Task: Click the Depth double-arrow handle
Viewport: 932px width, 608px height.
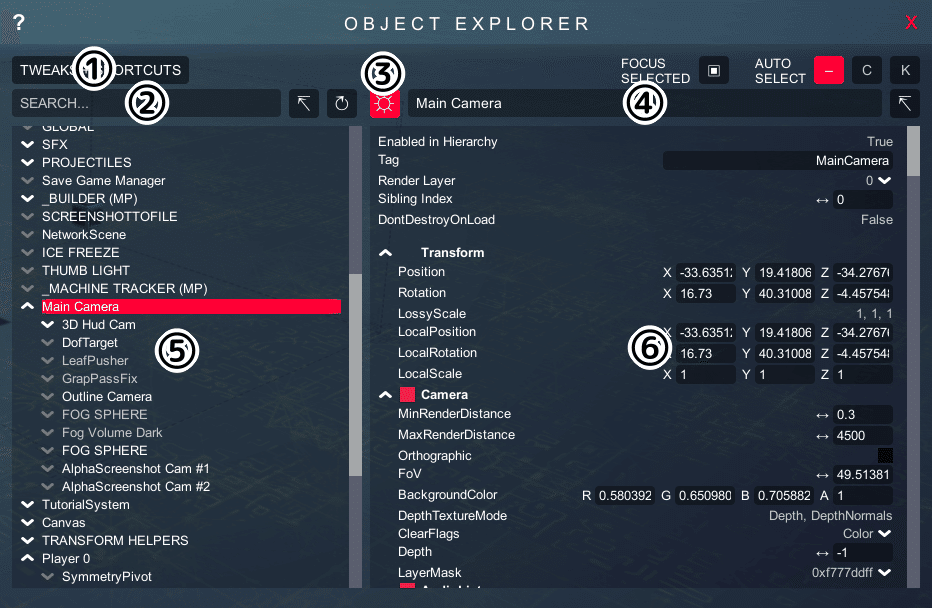Action: (822, 553)
